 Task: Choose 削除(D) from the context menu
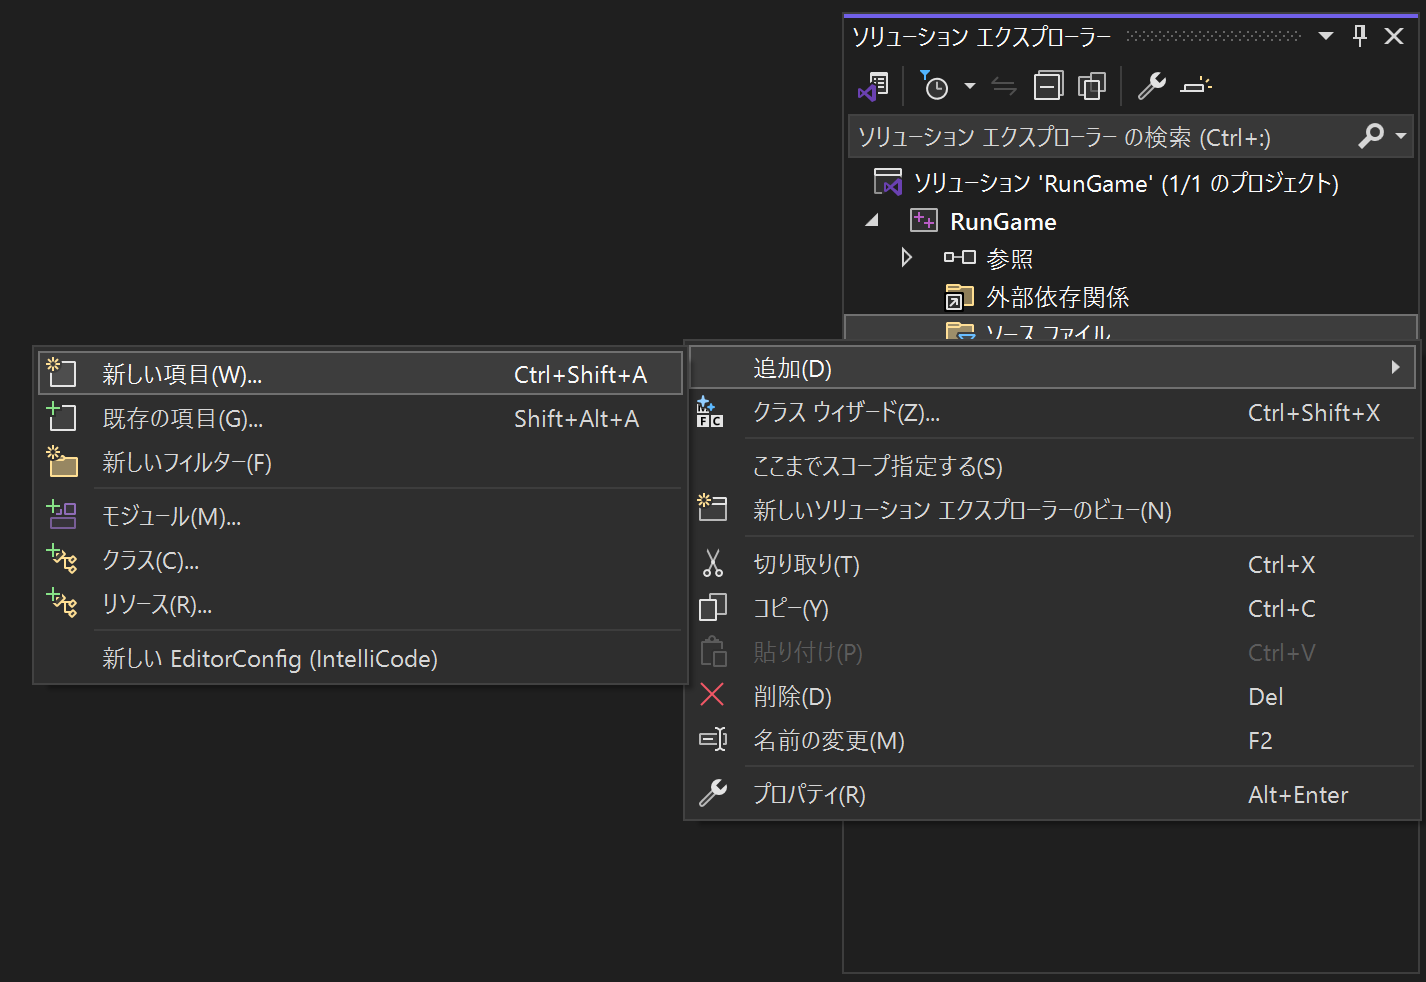click(x=1052, y=696)
